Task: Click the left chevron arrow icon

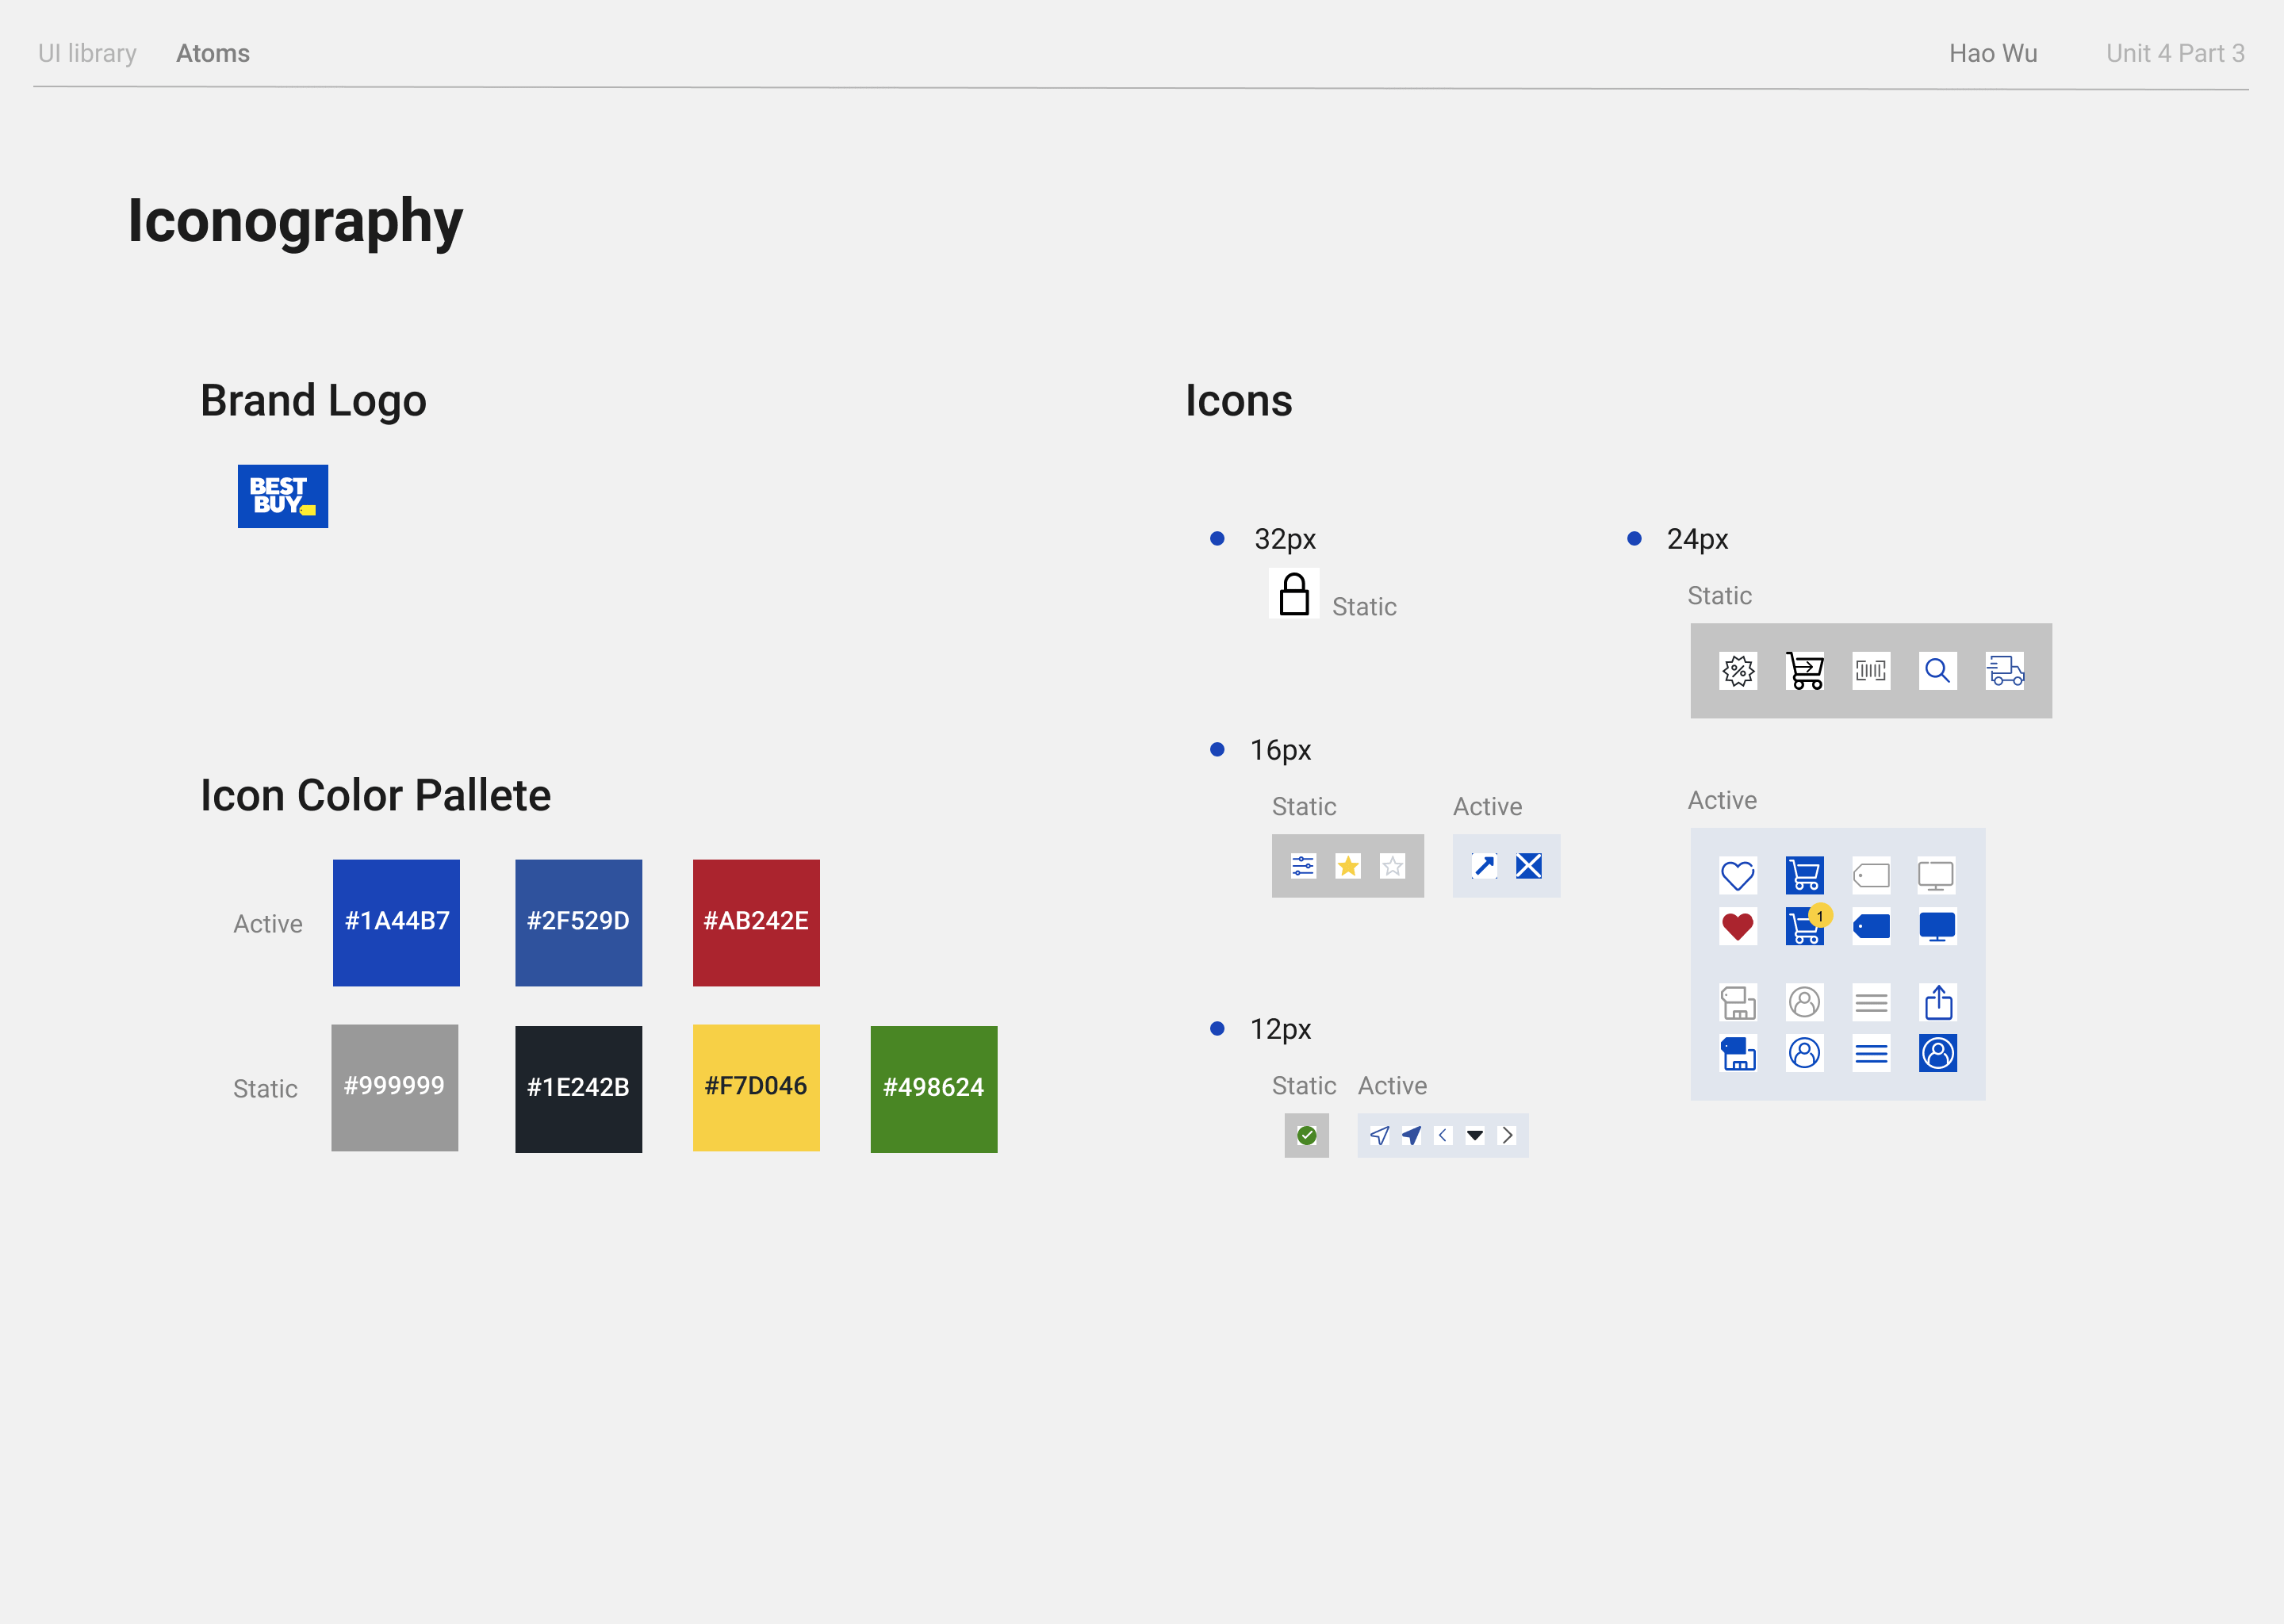Action: (1442, 1135)
